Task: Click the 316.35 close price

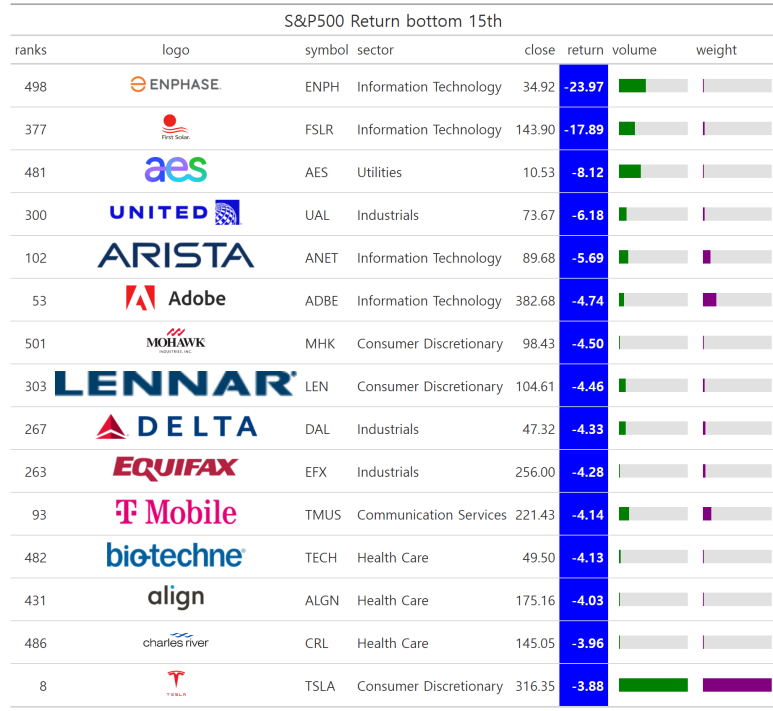Action: [535, 686]
